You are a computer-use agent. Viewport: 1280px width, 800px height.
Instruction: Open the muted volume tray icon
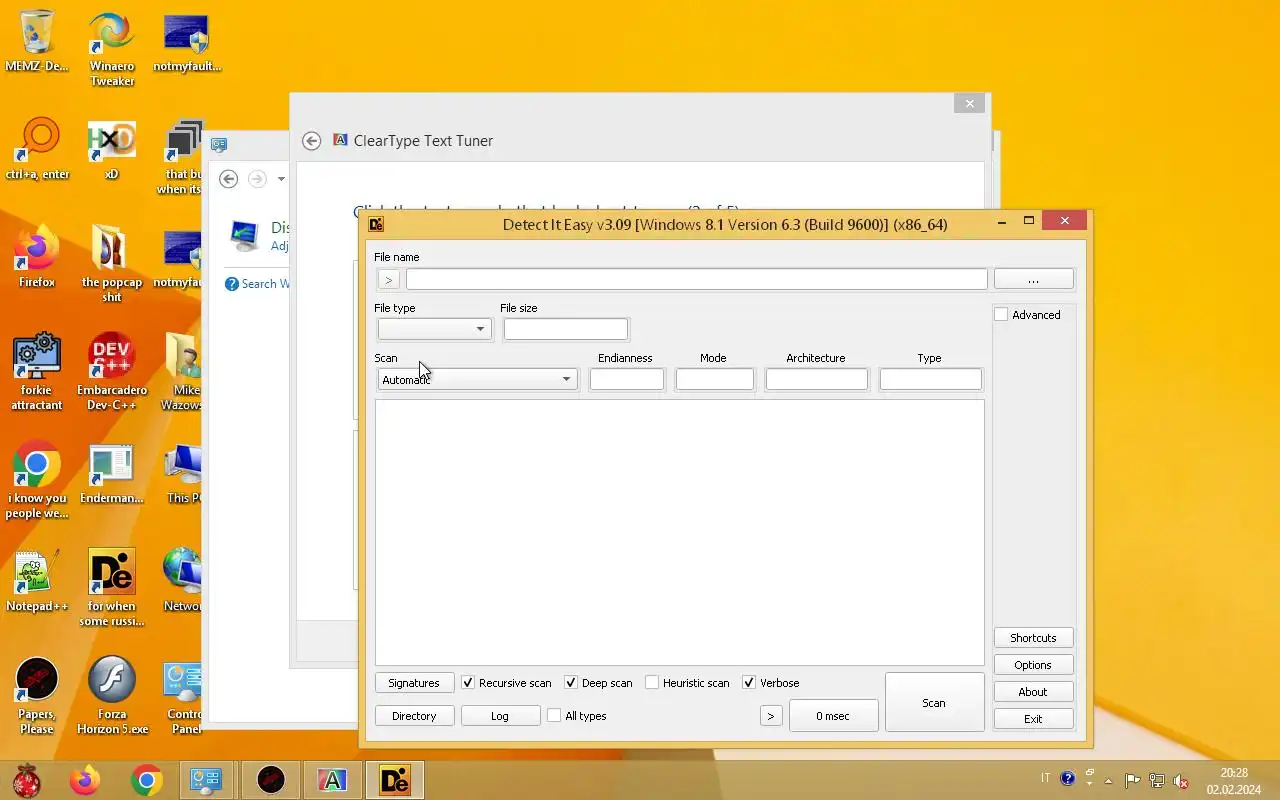1181,781
